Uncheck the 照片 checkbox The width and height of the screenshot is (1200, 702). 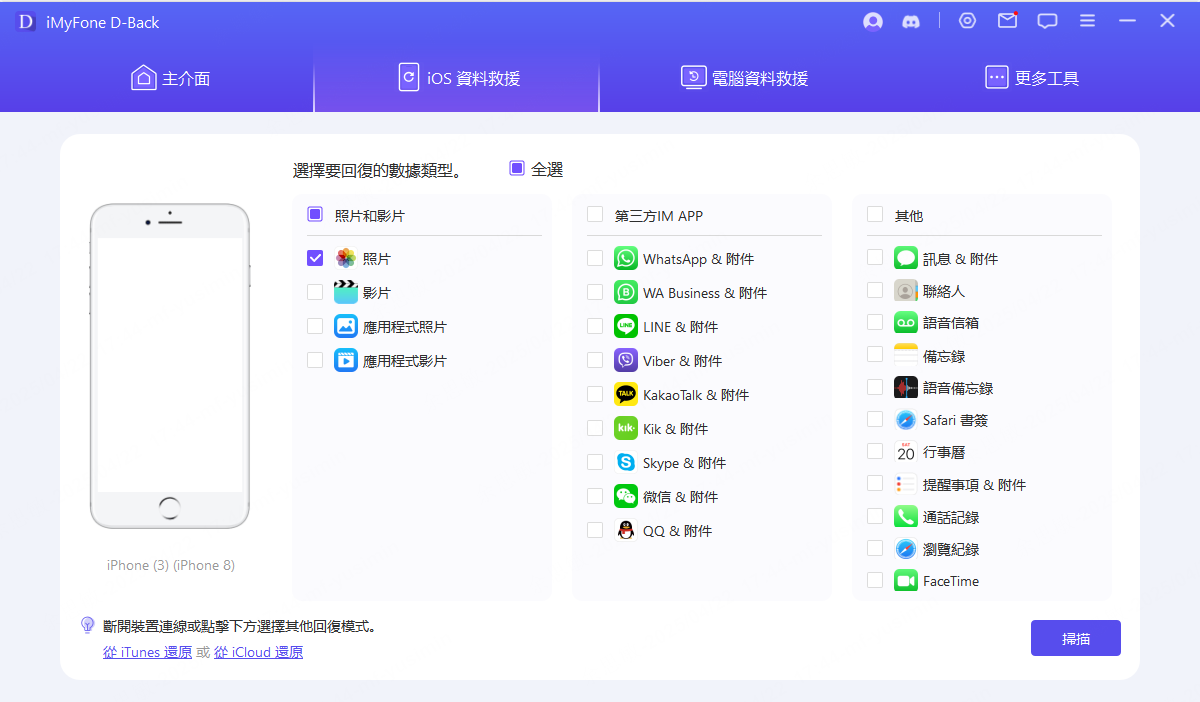315,258
